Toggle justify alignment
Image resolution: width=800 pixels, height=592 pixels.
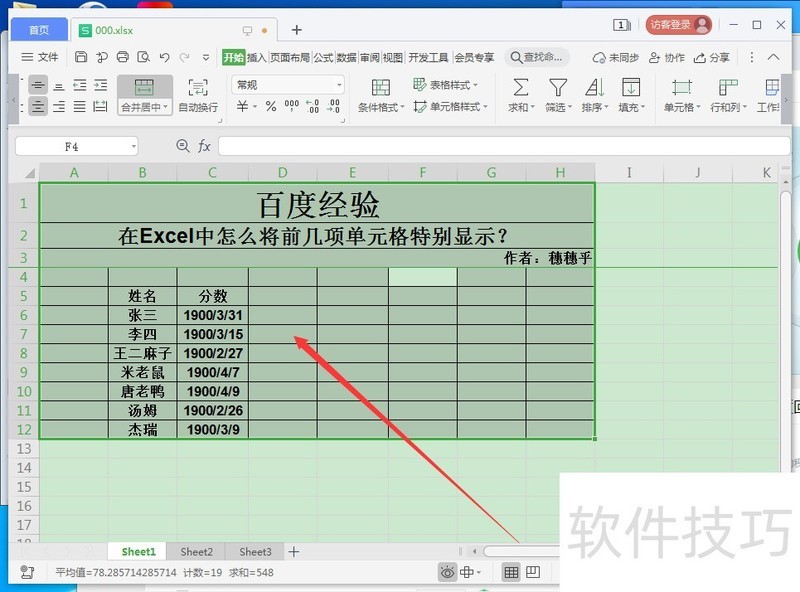tap(80, 106)
